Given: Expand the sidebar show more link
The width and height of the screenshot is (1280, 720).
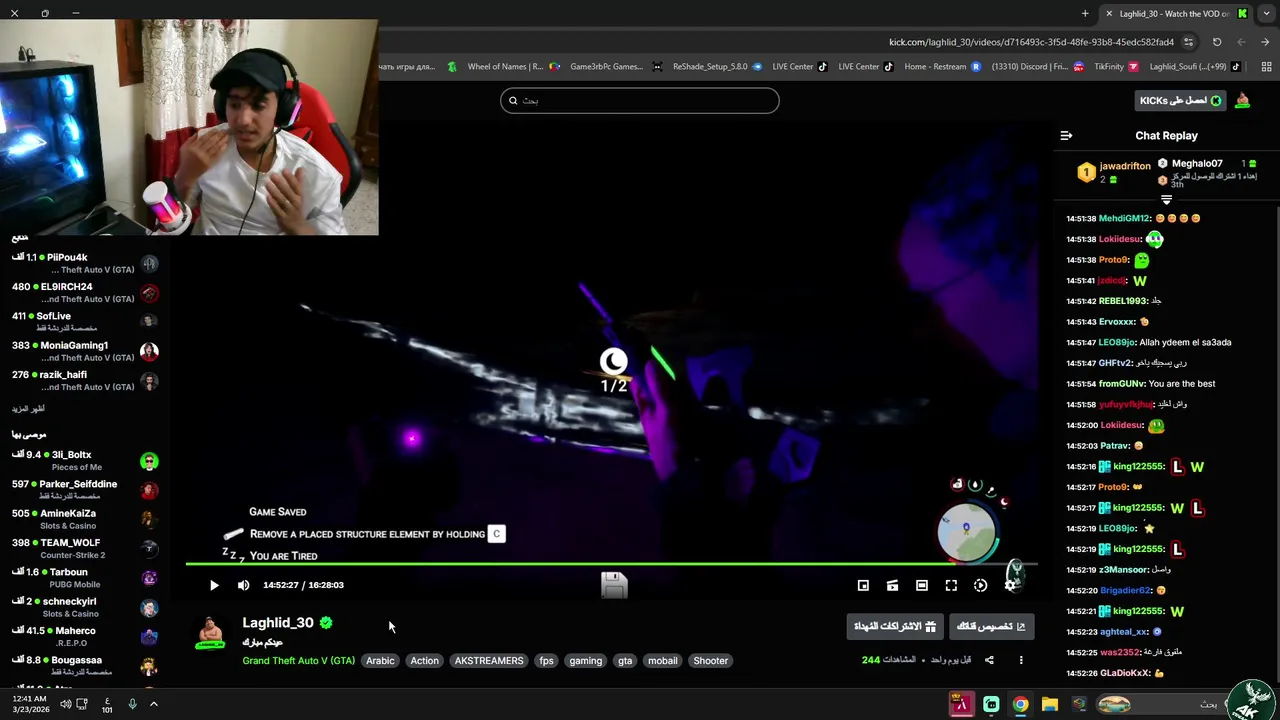Looking at the screenshot, I should [x=28, y=409].
